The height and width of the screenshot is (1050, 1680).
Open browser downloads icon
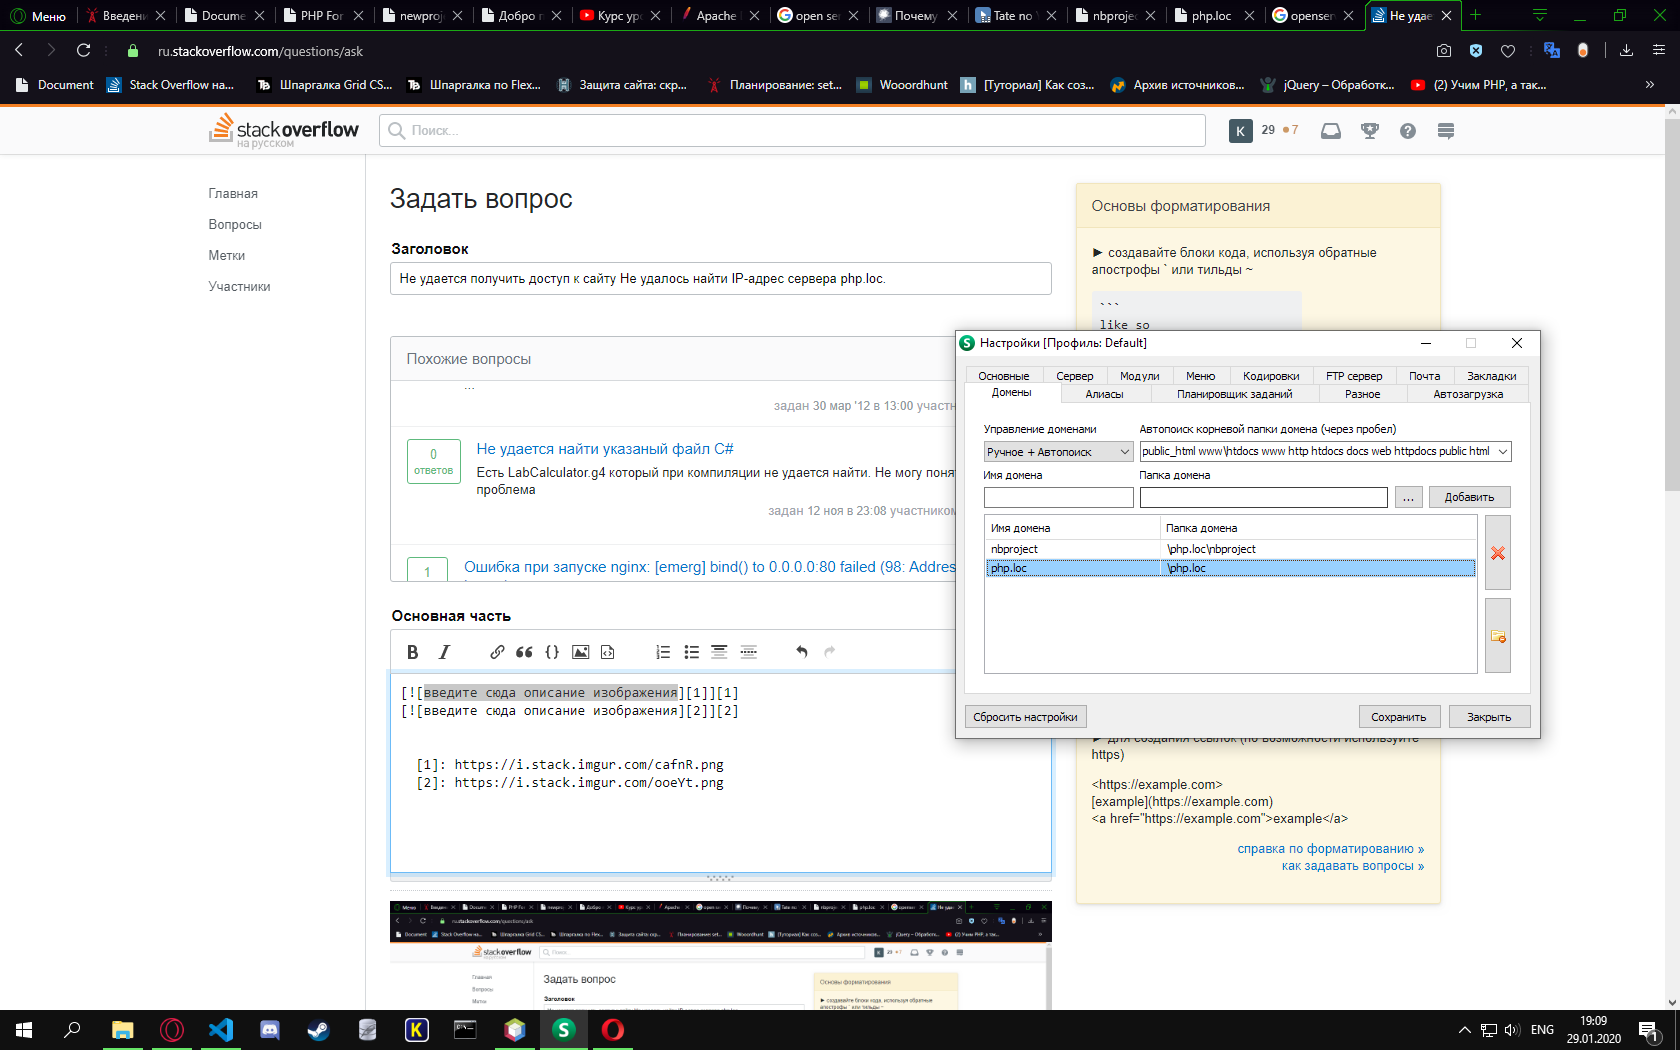click(x=1626, y=51)
